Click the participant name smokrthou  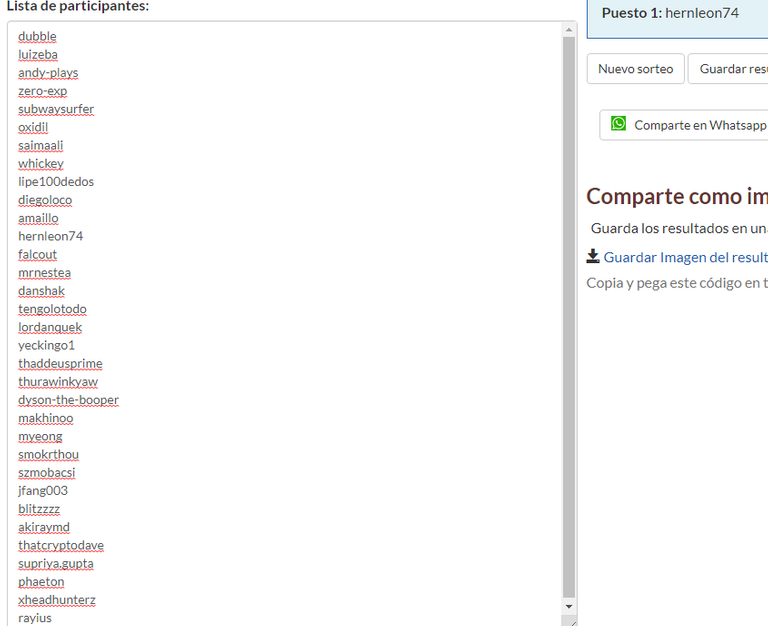pyautogui.click(x=48, y=455)
